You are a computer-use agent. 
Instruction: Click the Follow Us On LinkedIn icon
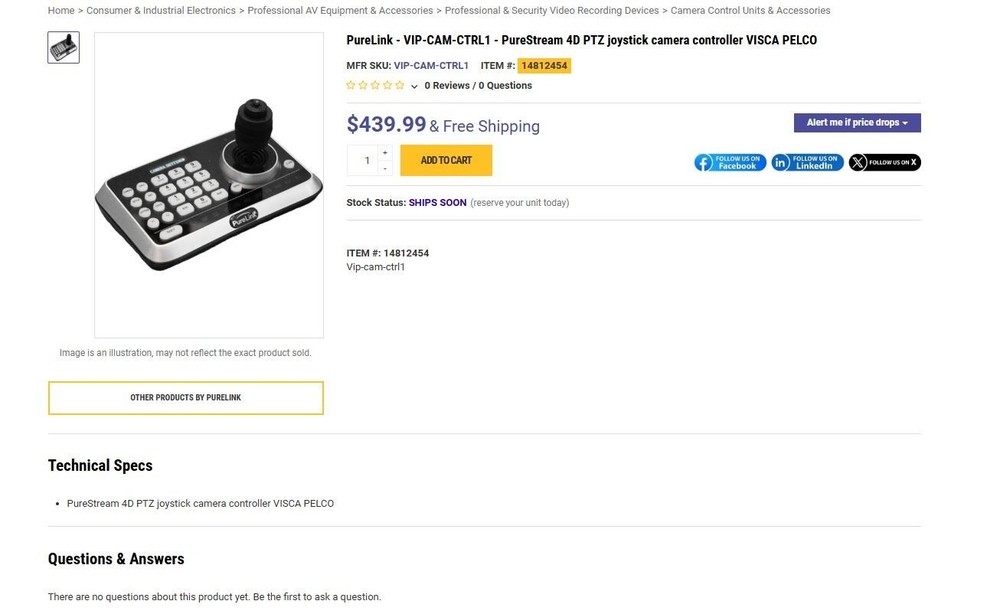(807, 162)
